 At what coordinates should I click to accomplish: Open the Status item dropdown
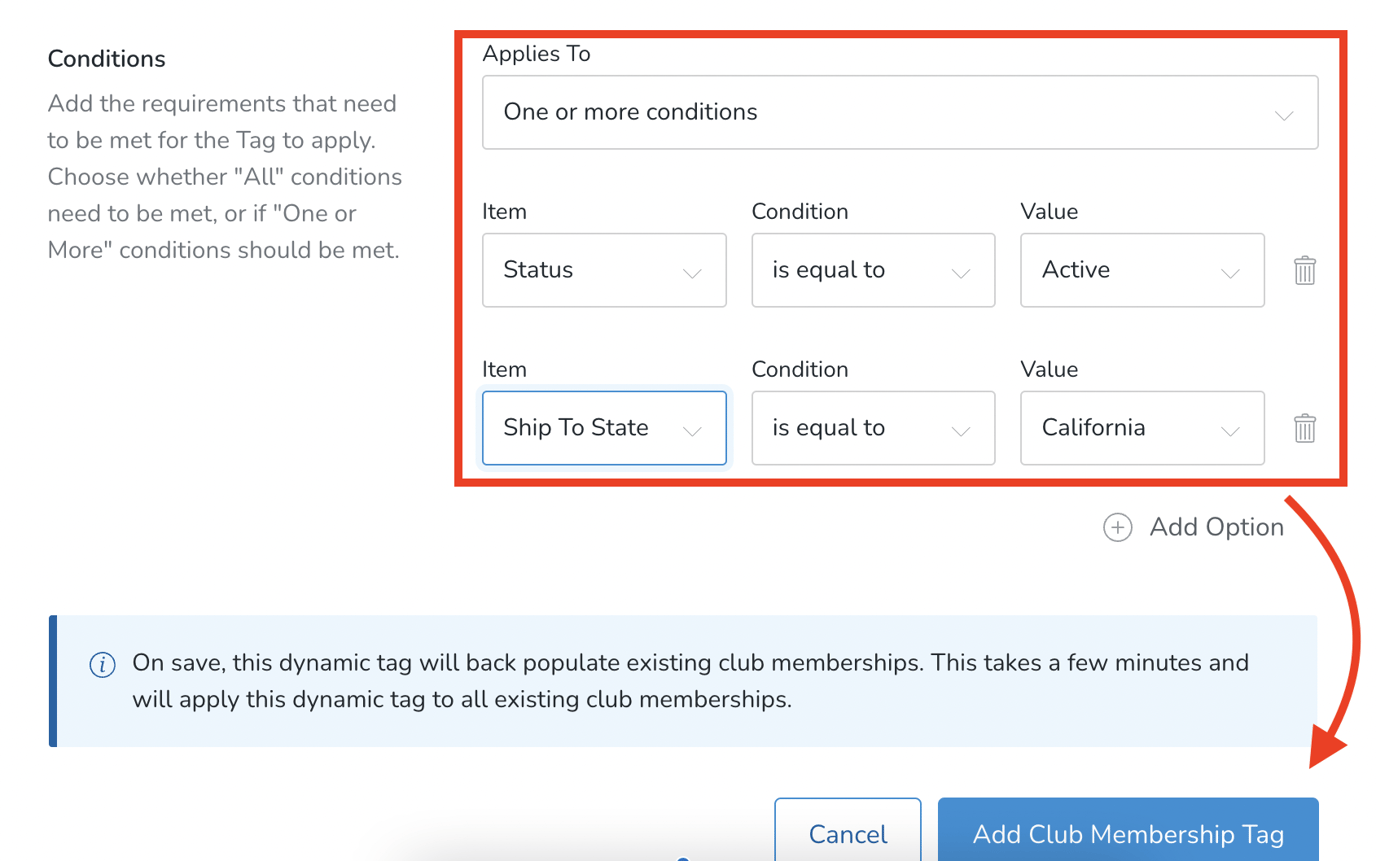(x=604, y=270)
